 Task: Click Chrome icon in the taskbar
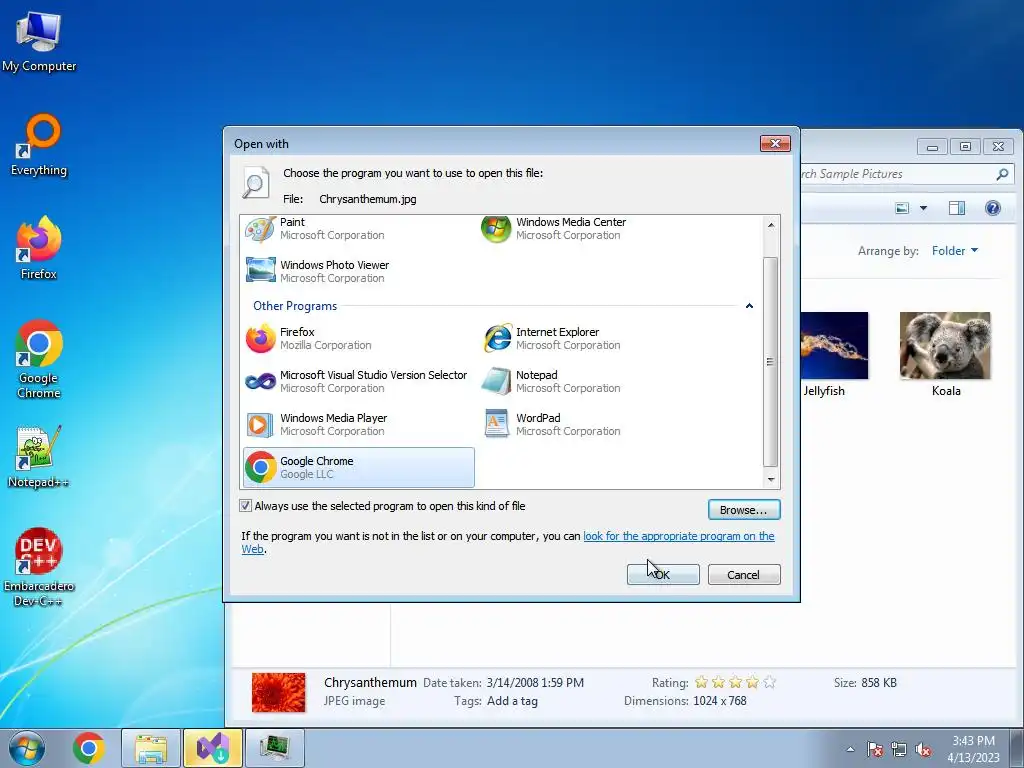(89, 748)
